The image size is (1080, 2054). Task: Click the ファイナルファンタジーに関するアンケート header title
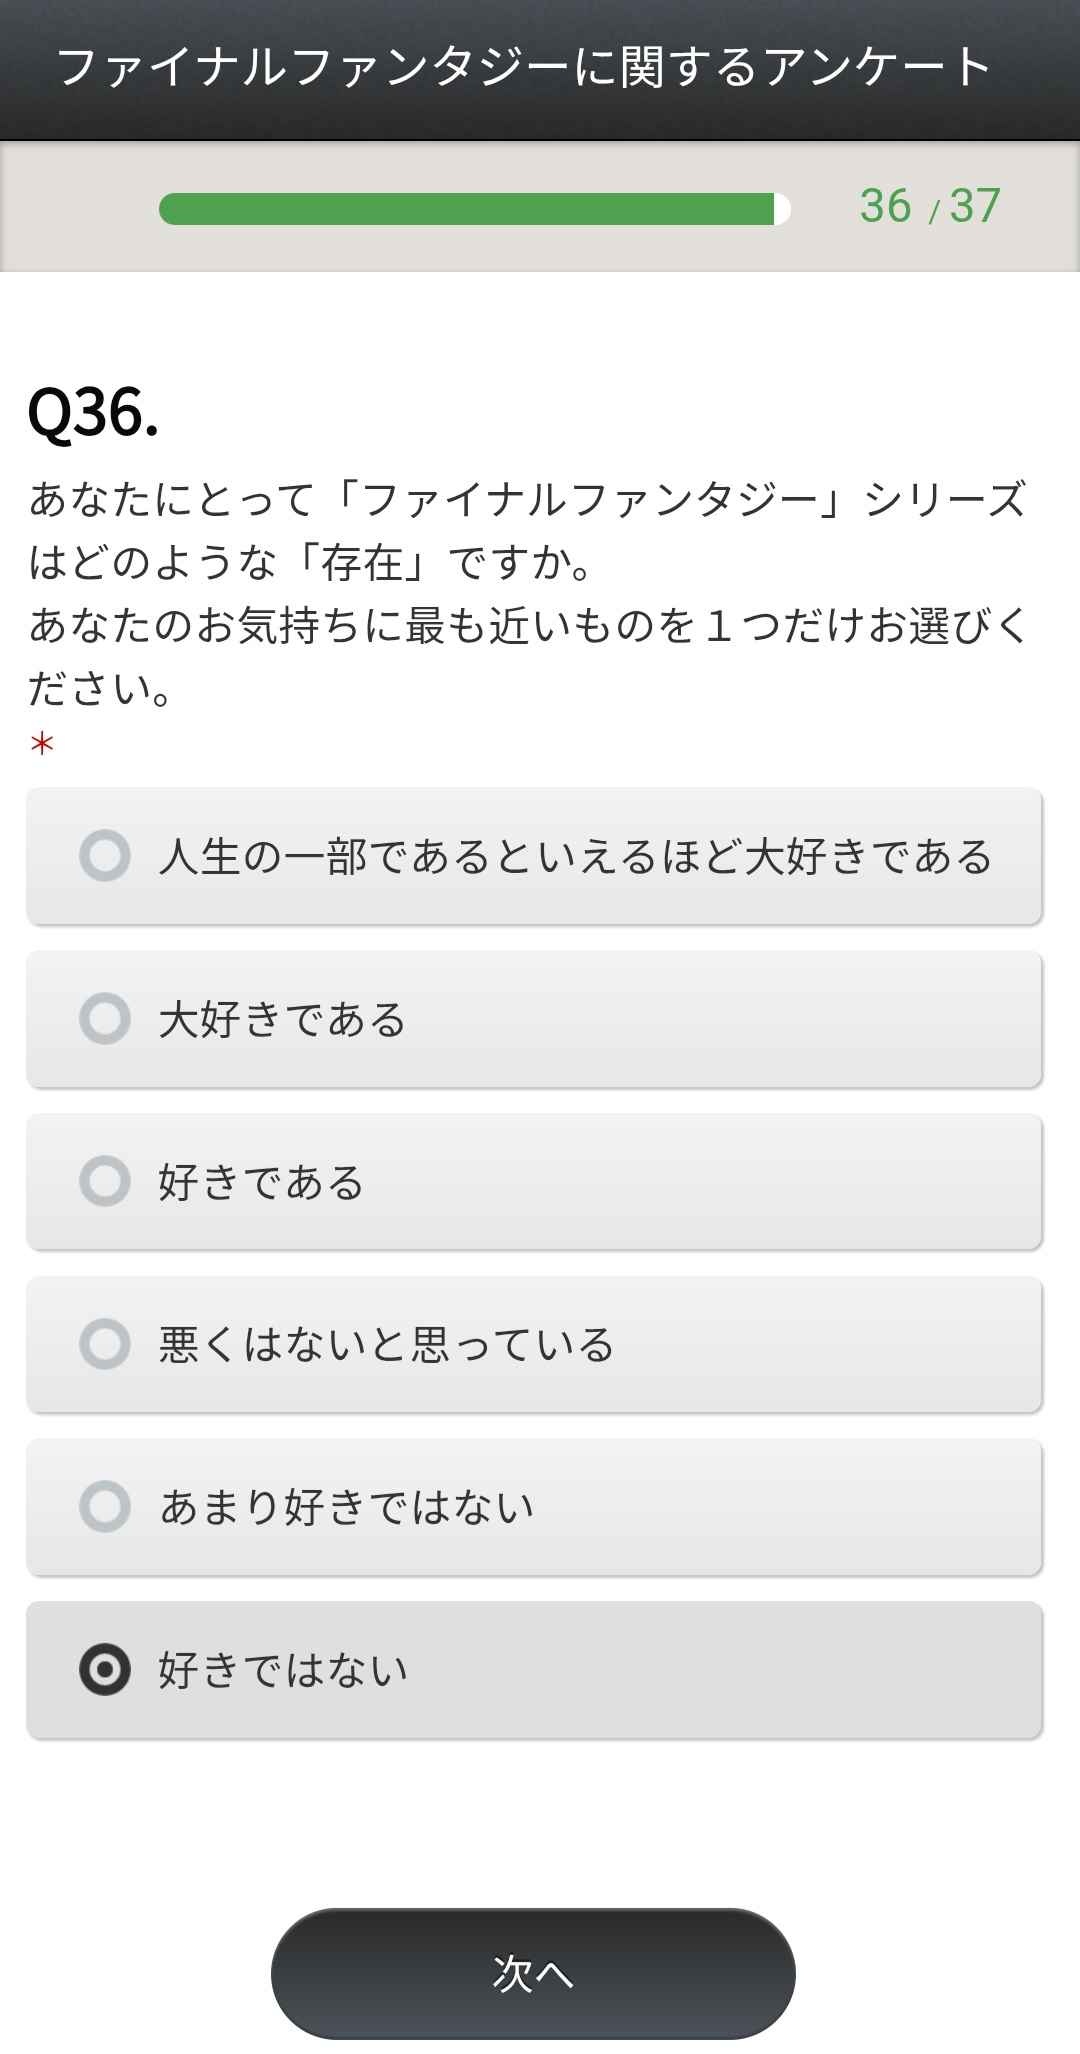pyautogui.click(x=524, y=67)
